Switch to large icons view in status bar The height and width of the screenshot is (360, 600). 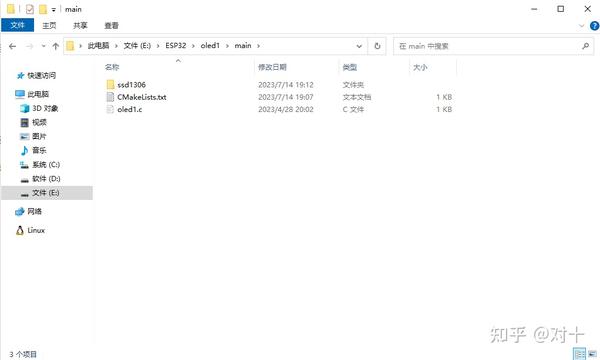(592, 353)
